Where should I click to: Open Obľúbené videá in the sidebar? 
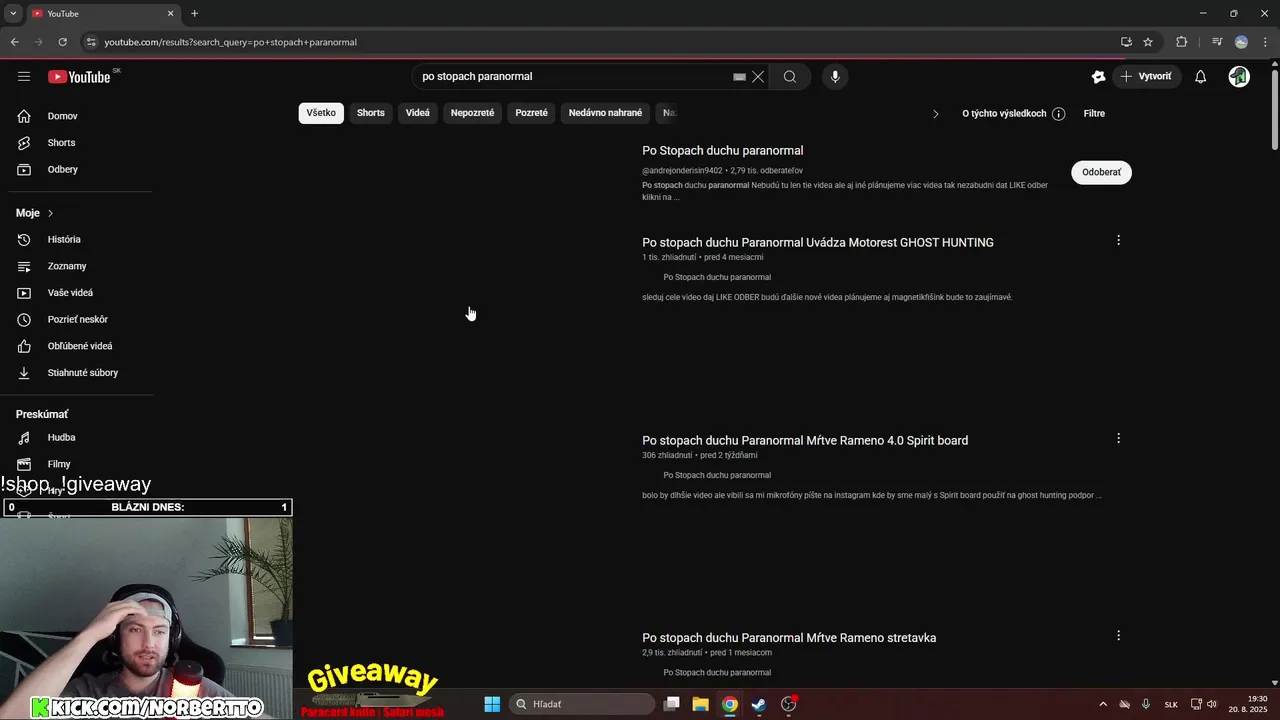[x=80, y=346]
